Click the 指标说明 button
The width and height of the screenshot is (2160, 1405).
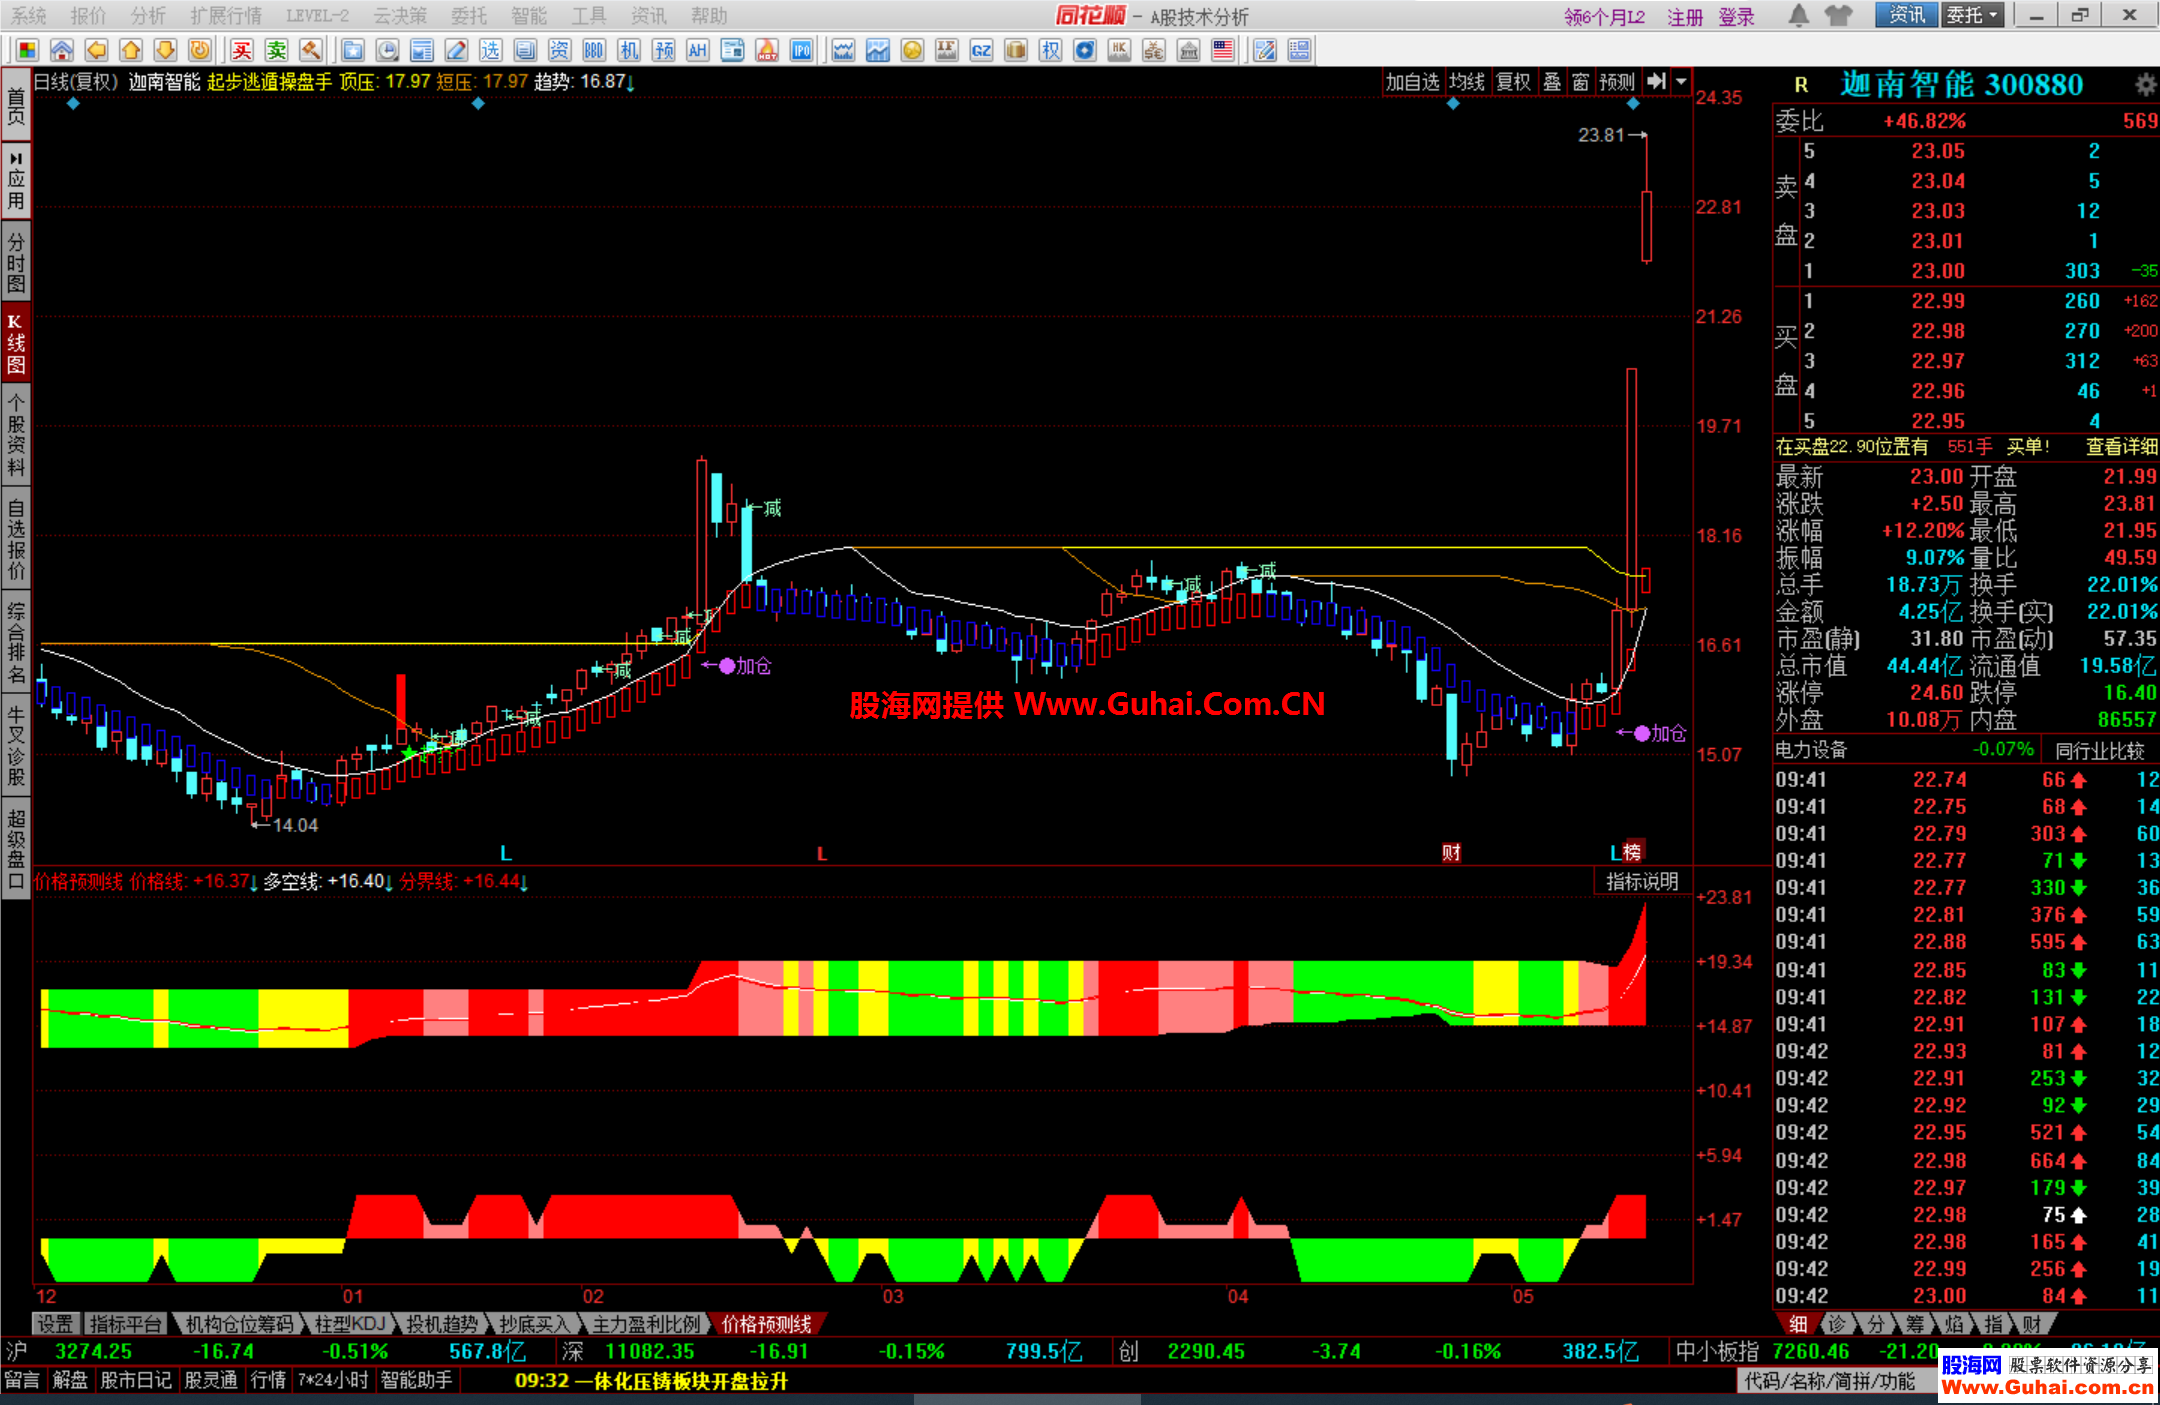coord(1642,881)
